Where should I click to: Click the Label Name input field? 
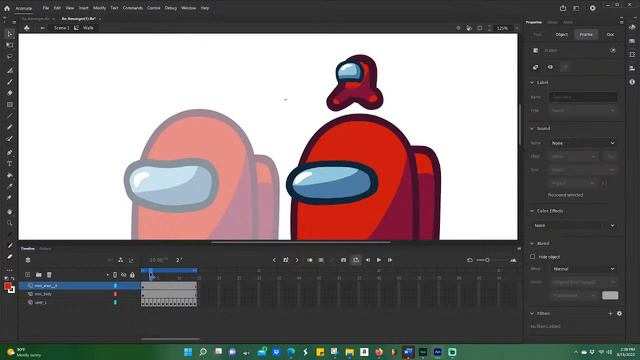point(583,97)
